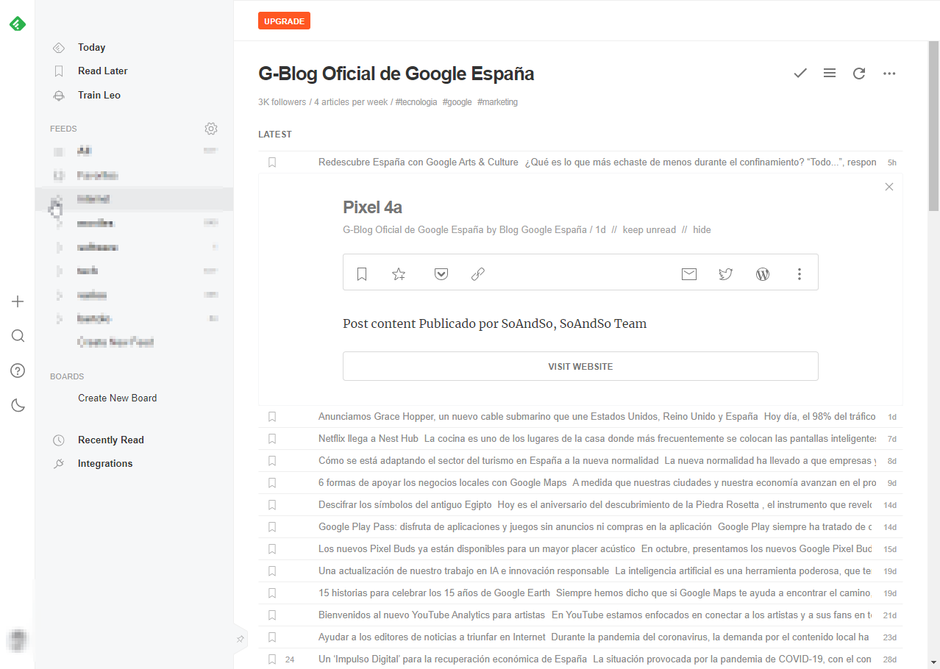Bookmark the Google Earth 15 historias row
Image resolution: width=940 pixels, height=669 pixels.
pyautogui.click(x=272, y=593)
